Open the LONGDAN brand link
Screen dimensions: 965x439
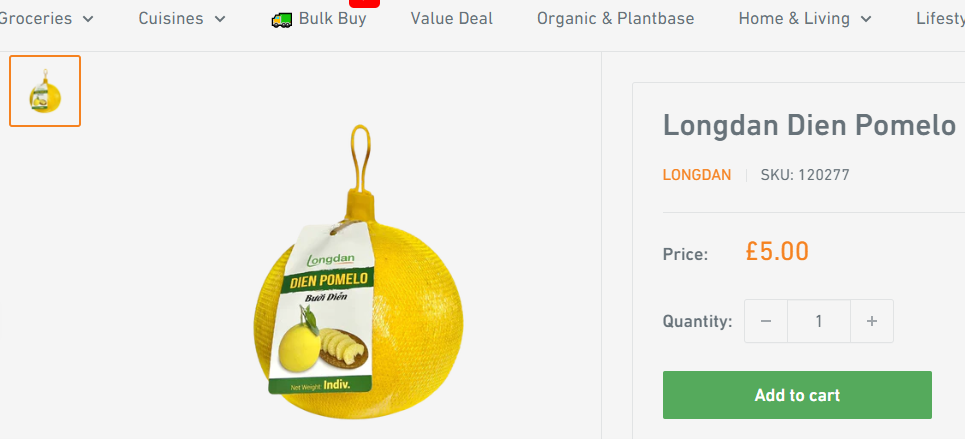coord(697,175)
